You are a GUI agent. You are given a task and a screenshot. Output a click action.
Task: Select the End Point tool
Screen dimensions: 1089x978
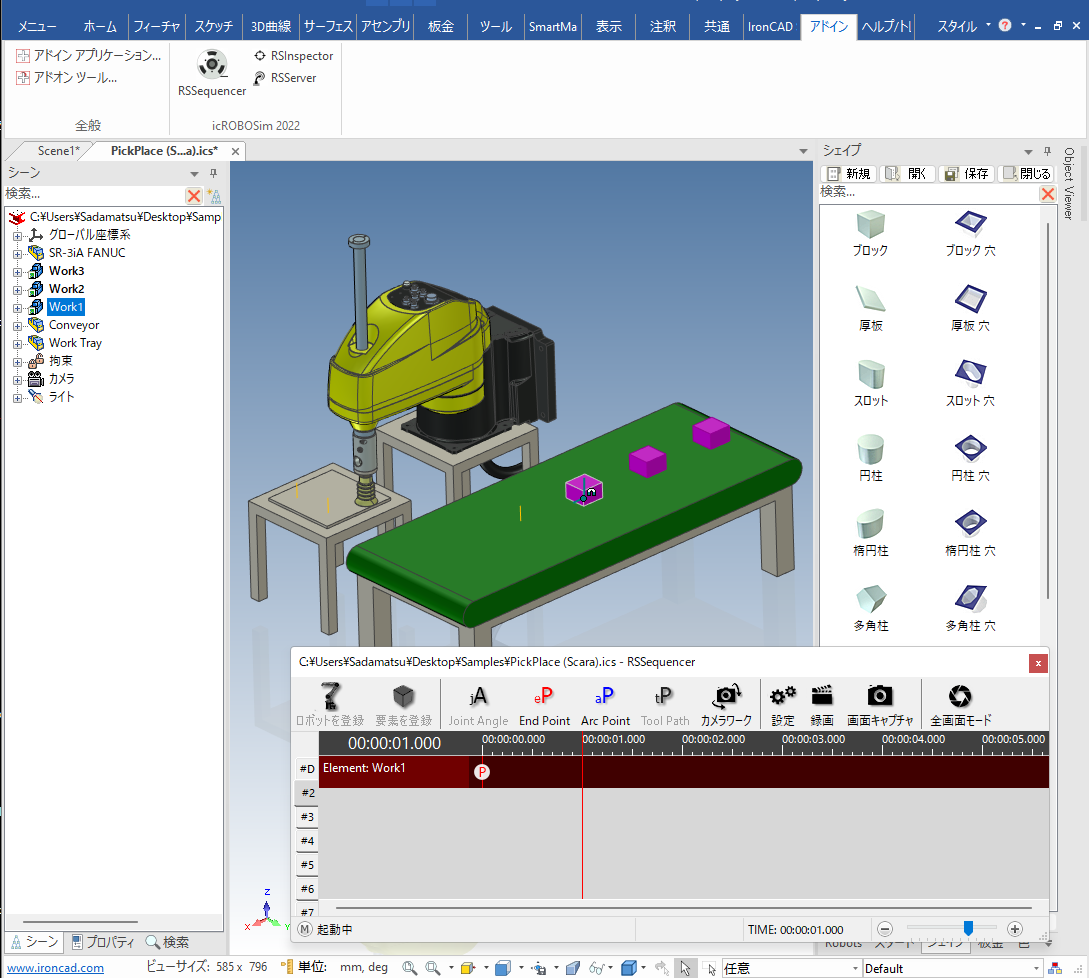[544, 704]
